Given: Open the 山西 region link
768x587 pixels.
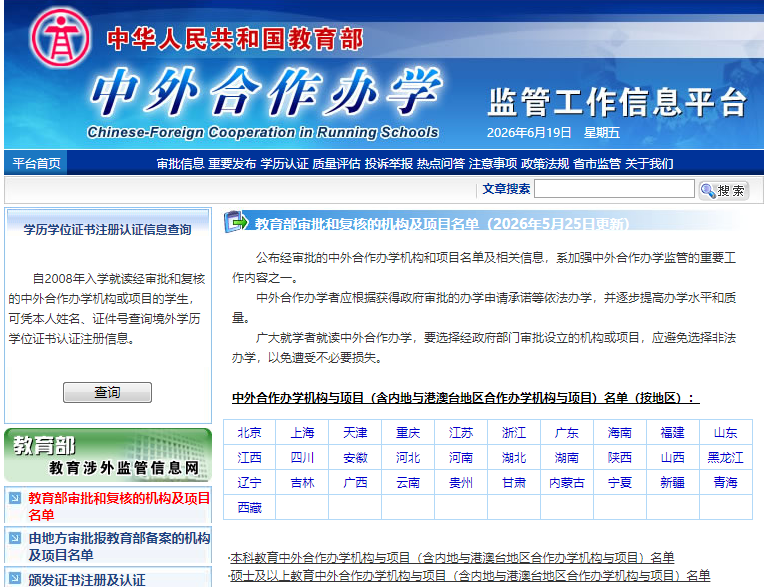Looking at the screenshot, I should (x=672, y=458).
